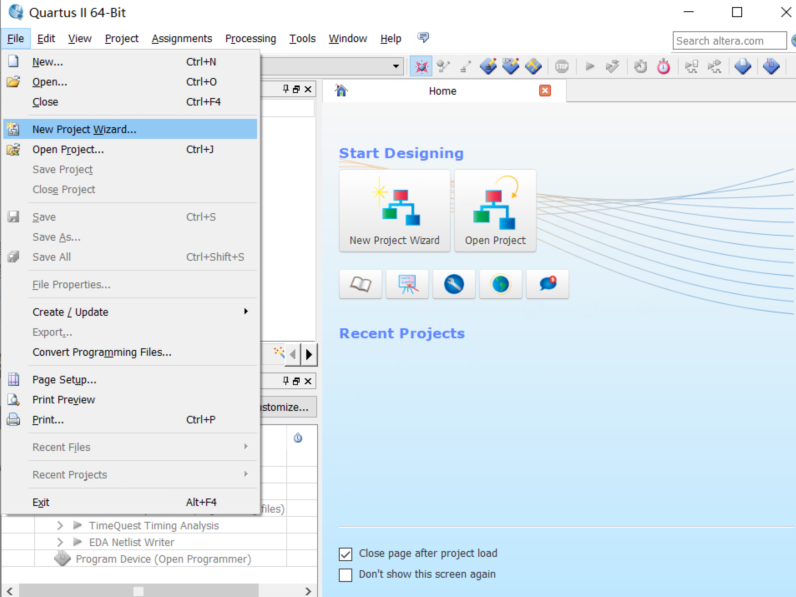796x597 pixels.
Task: Click the open book documentation icon
Action: pyautogui.click(x=360, y=284)
